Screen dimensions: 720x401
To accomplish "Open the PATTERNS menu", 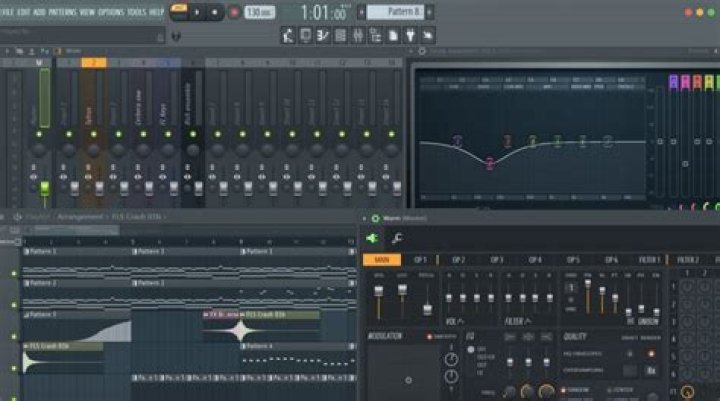I will coord(62,12).
